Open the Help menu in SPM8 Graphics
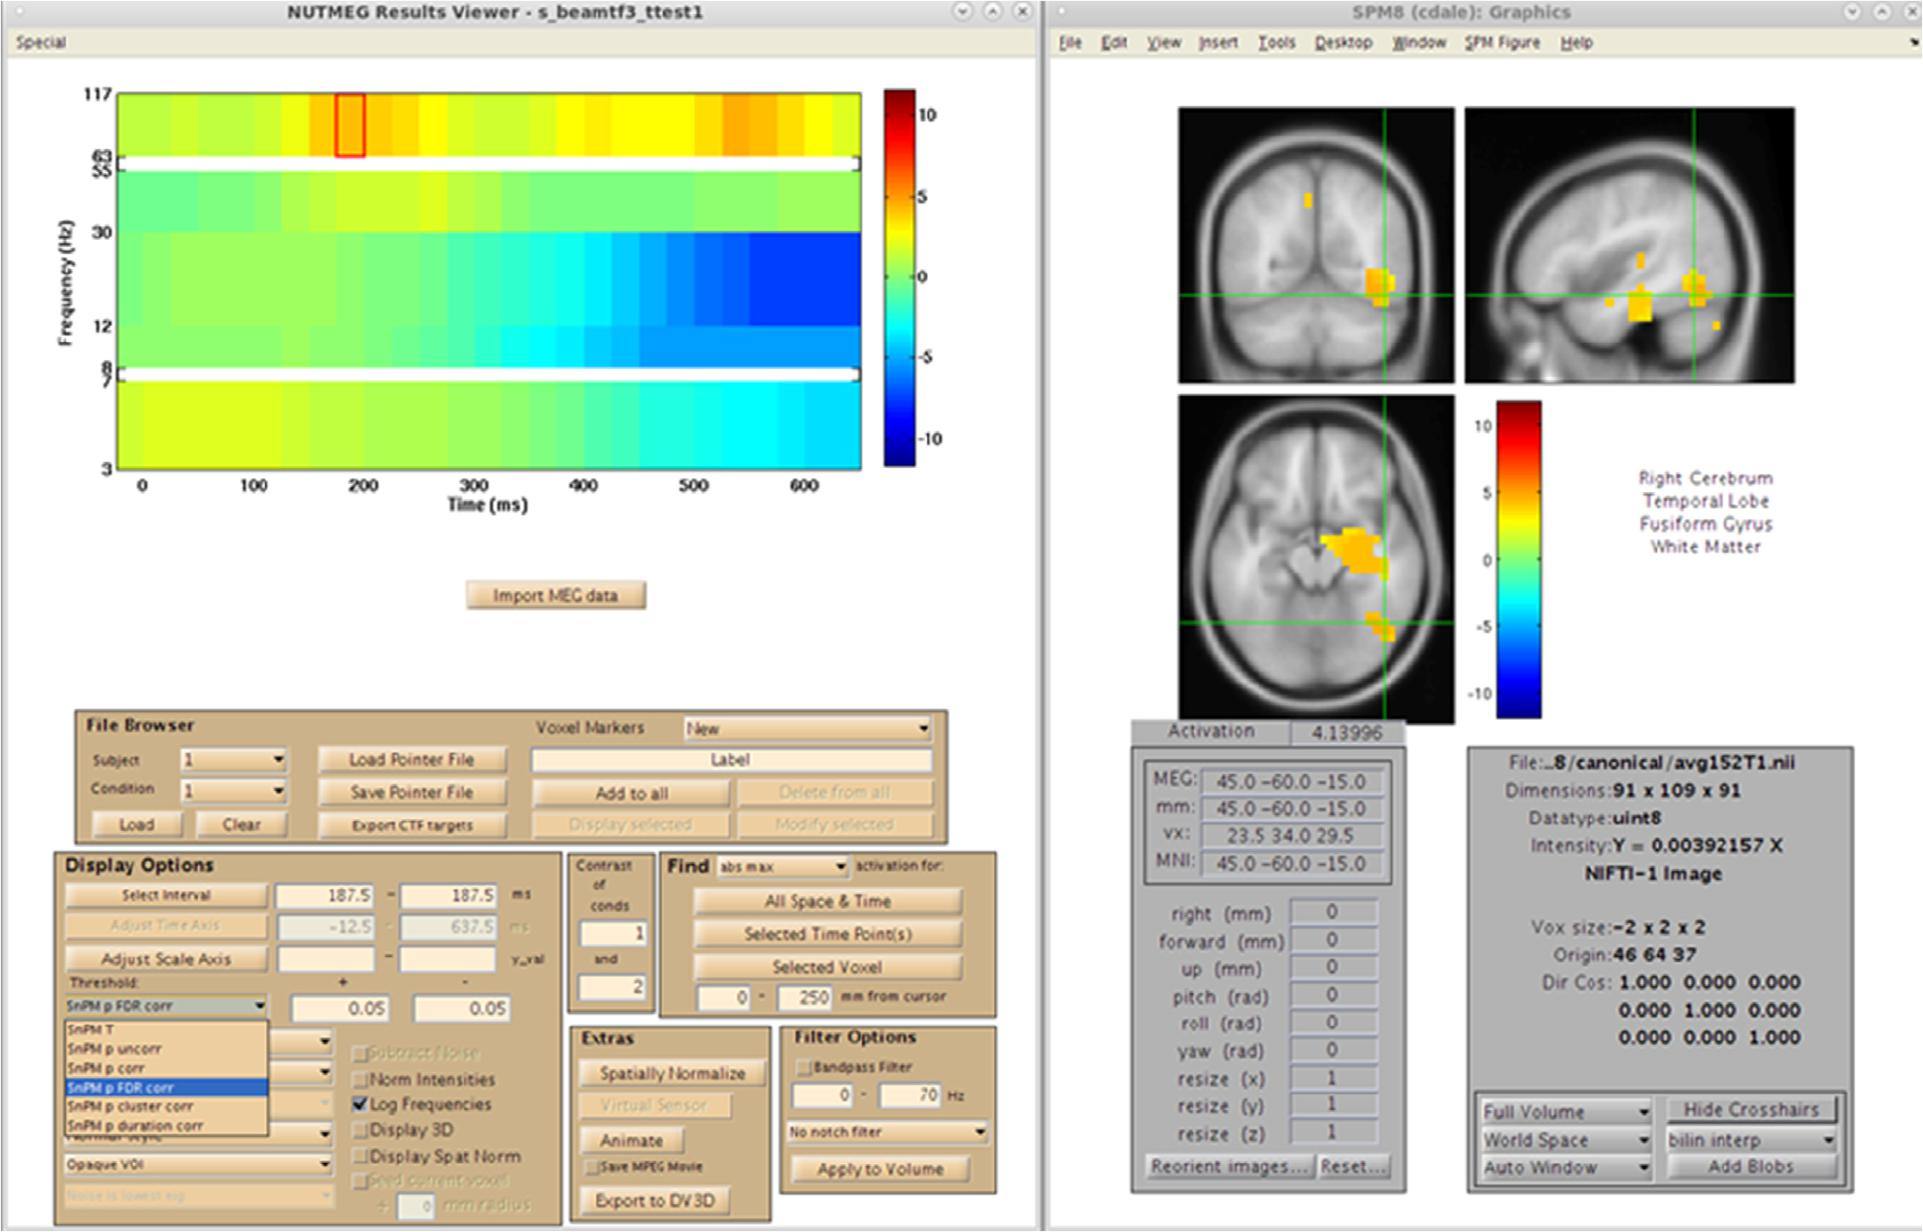This screenshot has width=1923, height=1232. [x=1577, y=43]
